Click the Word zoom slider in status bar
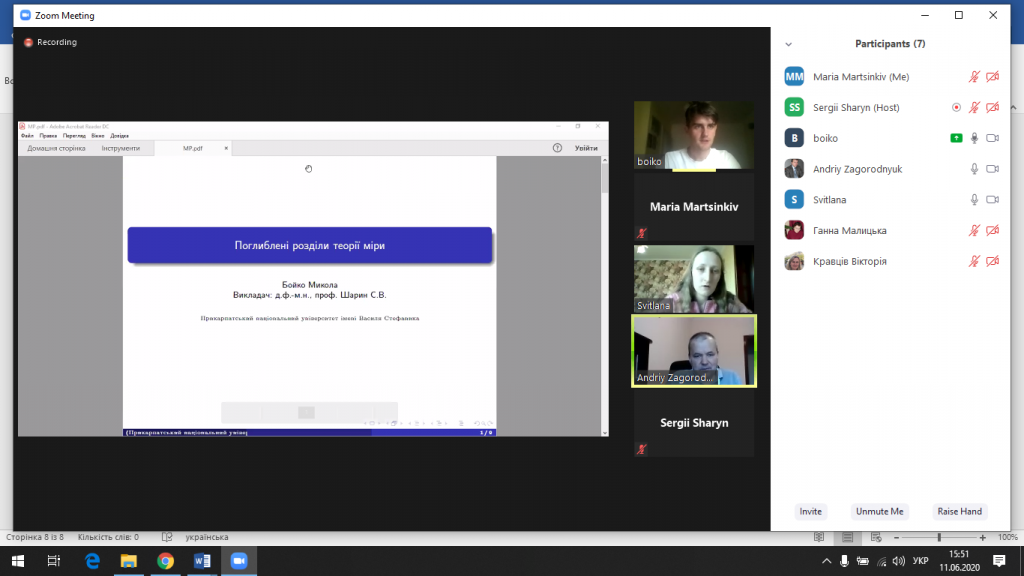The width and height of the screenshot is (1024, 576). tap(938, 537)
